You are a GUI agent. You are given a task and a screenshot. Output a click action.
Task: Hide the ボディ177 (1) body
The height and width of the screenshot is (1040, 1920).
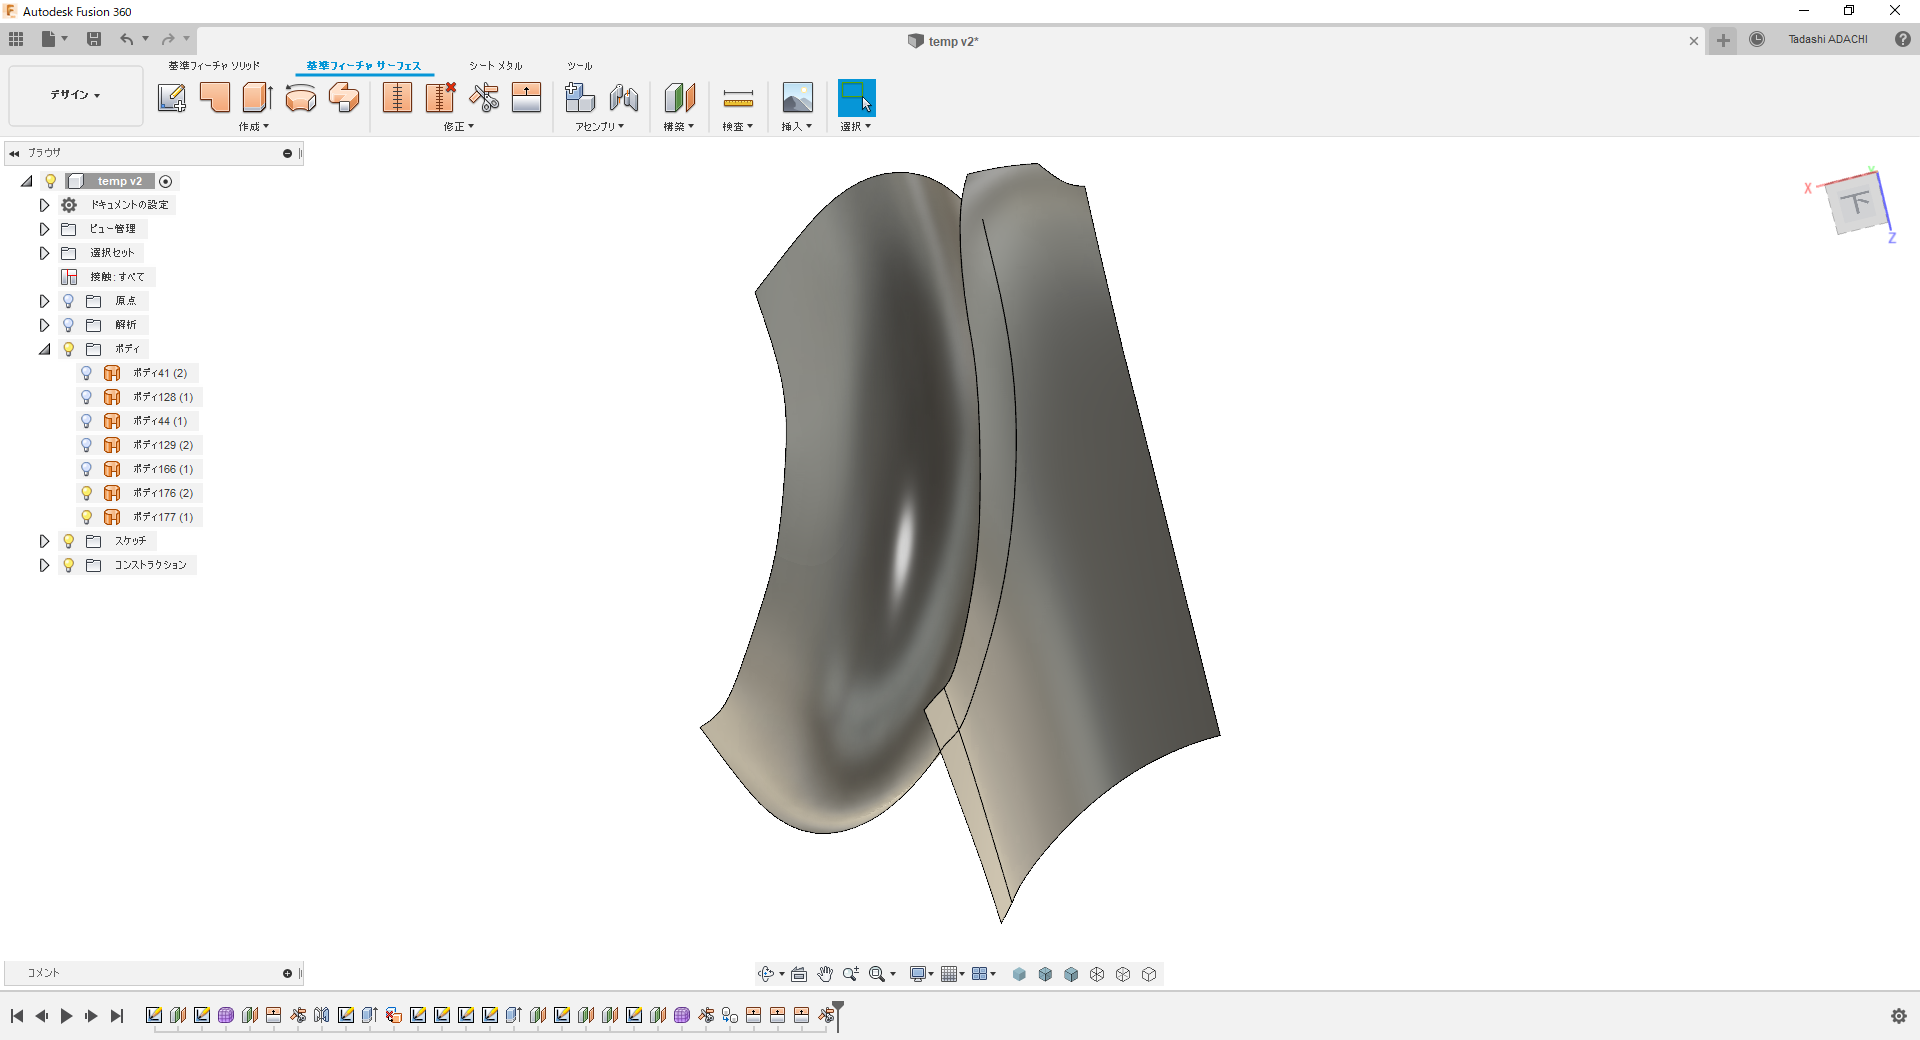pos(86,517)
